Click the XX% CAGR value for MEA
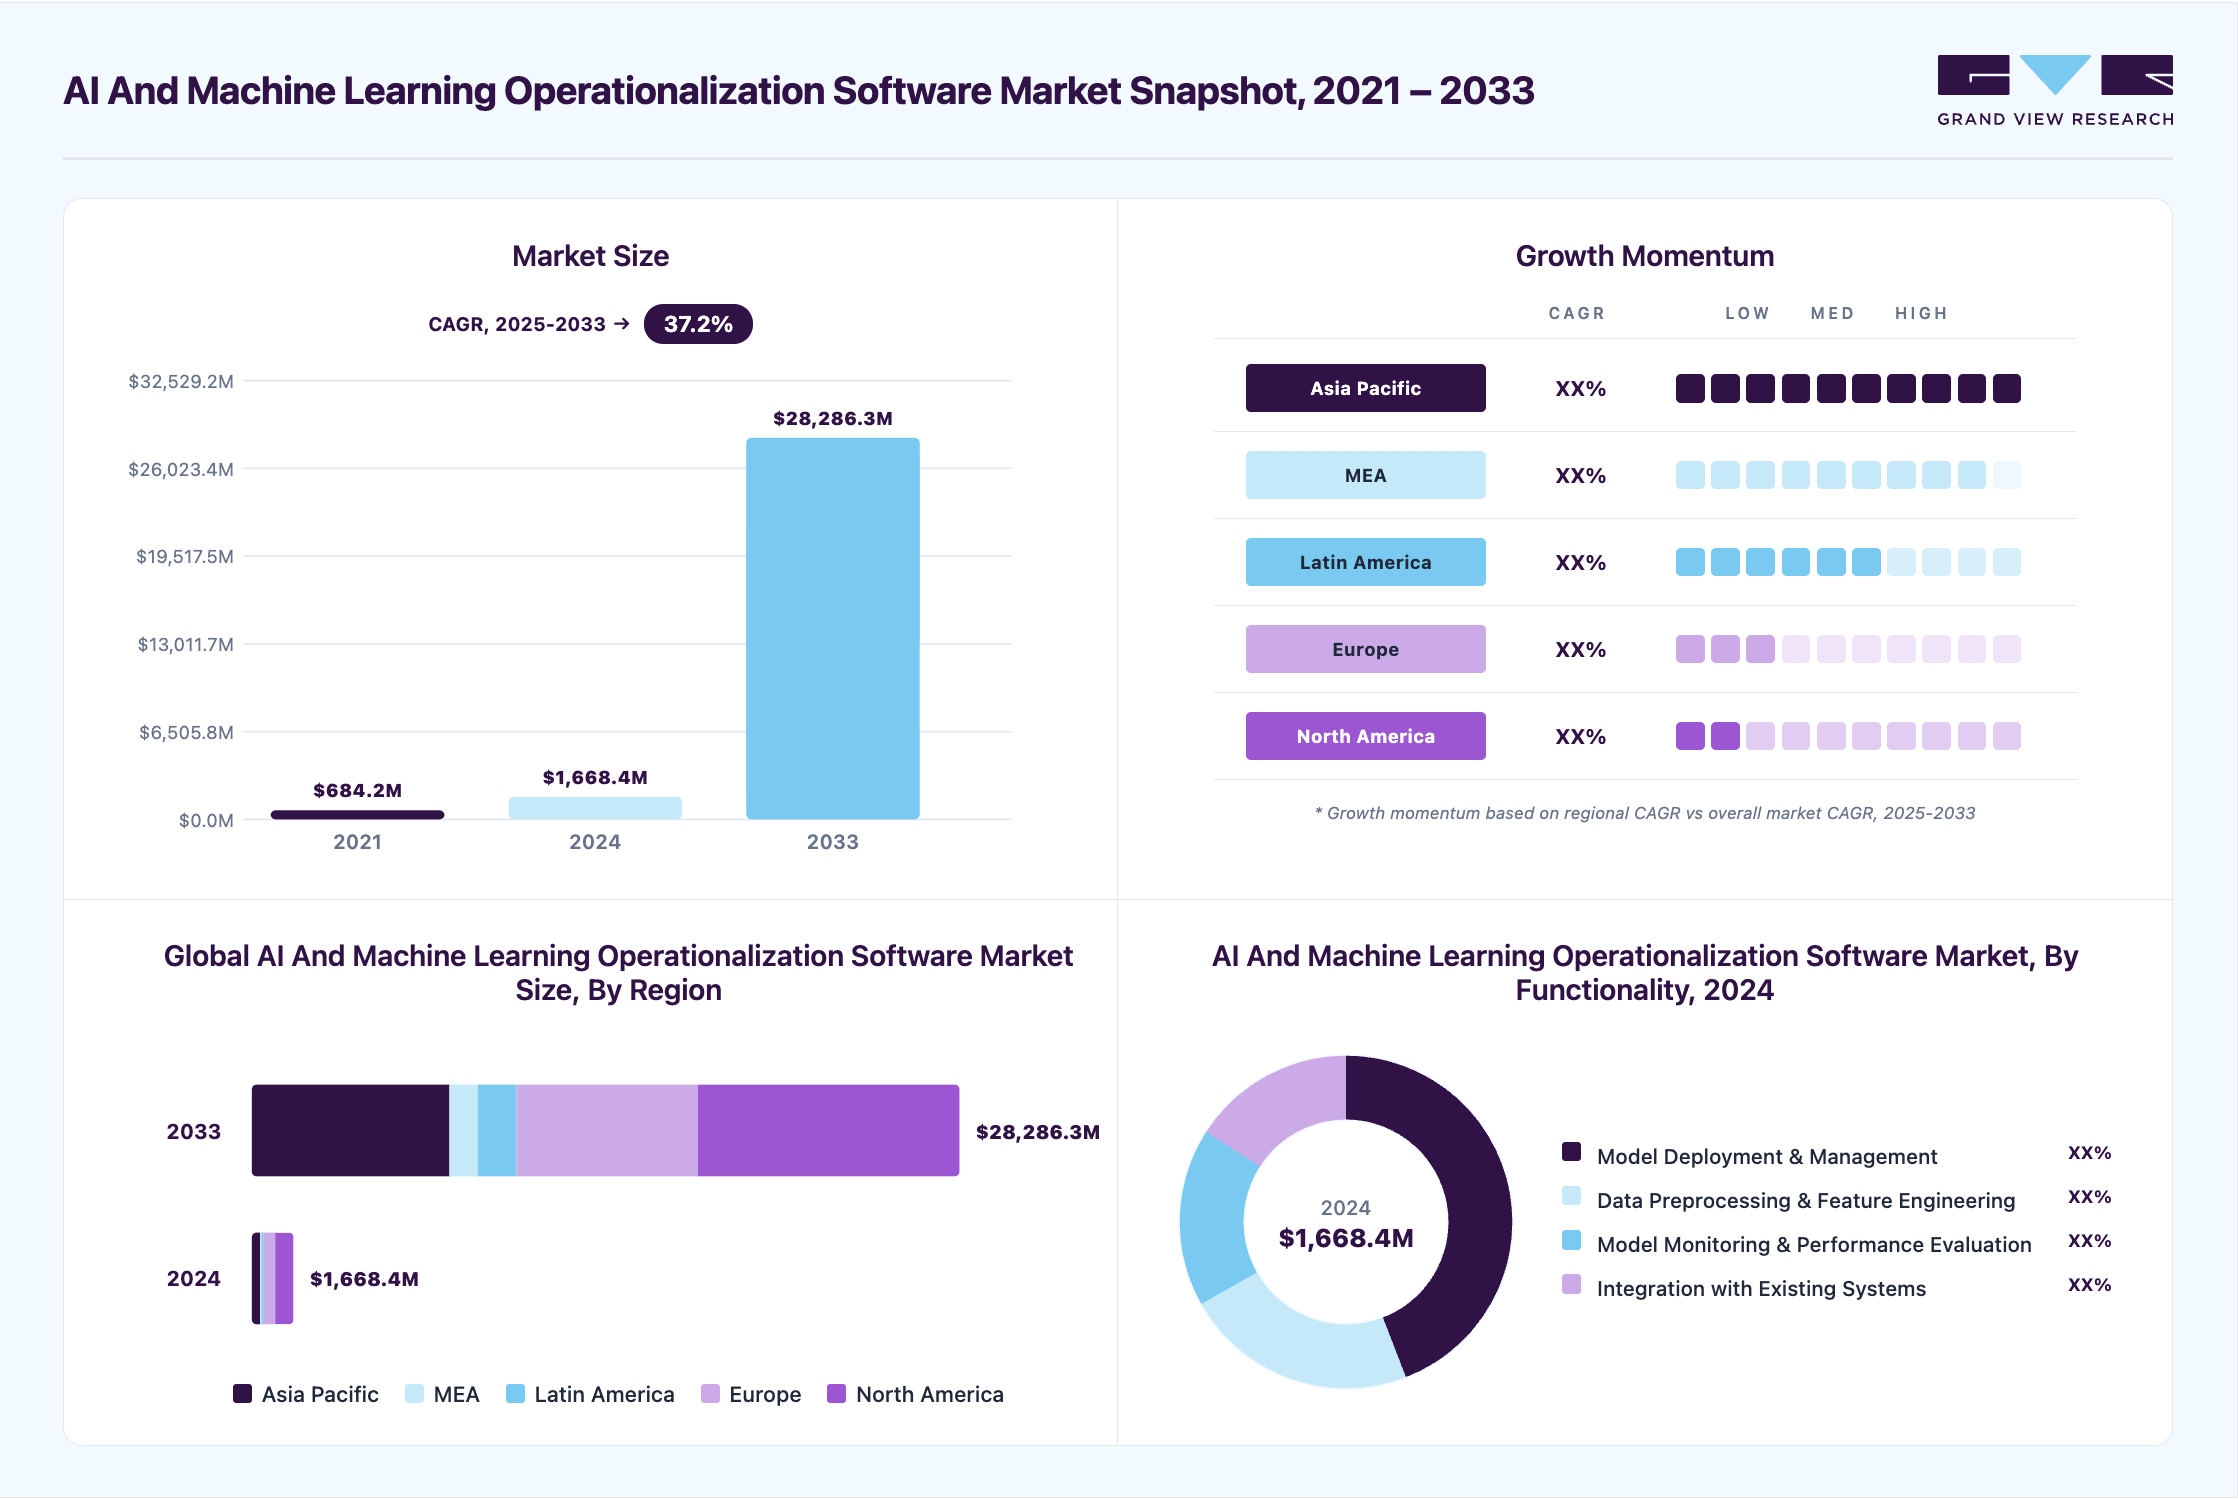The image size is (2238, 1500). 1580,476
